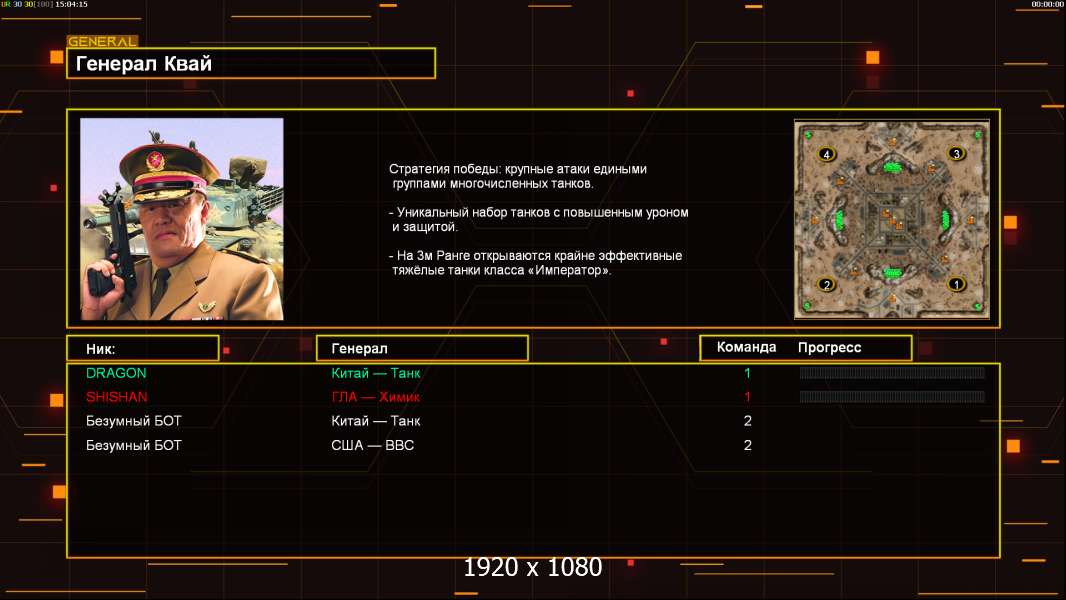Click the 'Команда' column header

click(x=746, y=347)
